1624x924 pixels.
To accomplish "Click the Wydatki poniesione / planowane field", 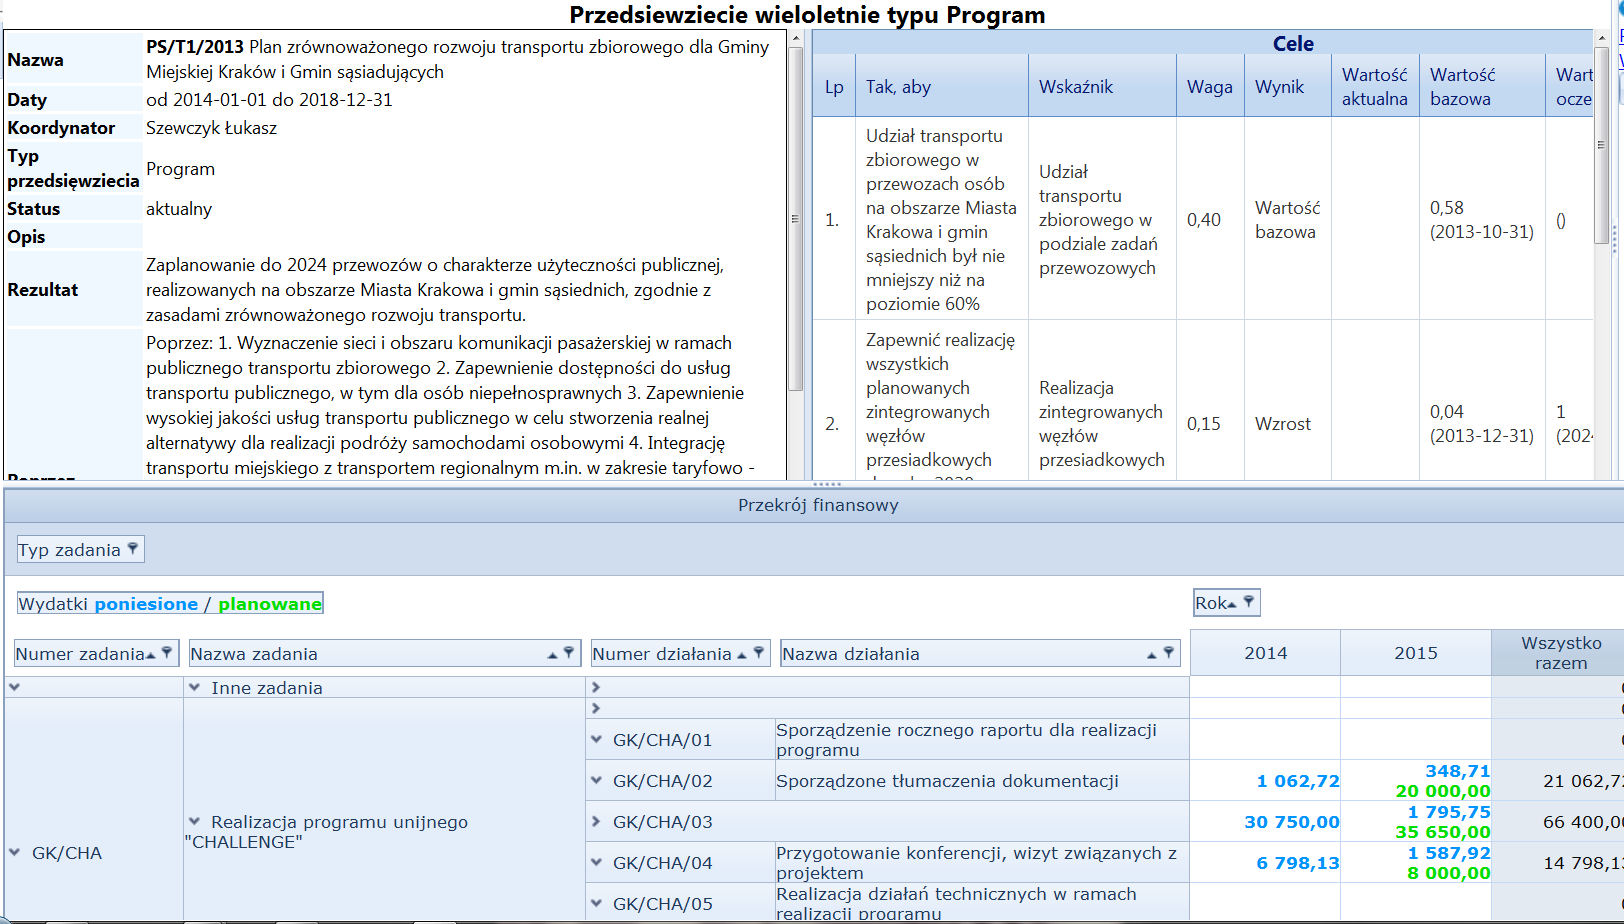I will pyautogui.click(x=170, y=604).
